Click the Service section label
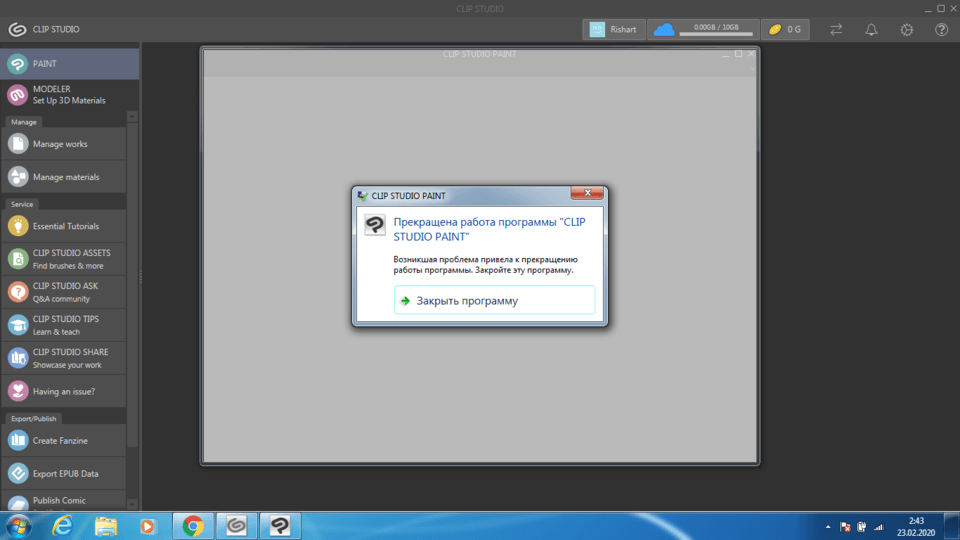This screenshot has height=540, width=960. coord(22,204)
